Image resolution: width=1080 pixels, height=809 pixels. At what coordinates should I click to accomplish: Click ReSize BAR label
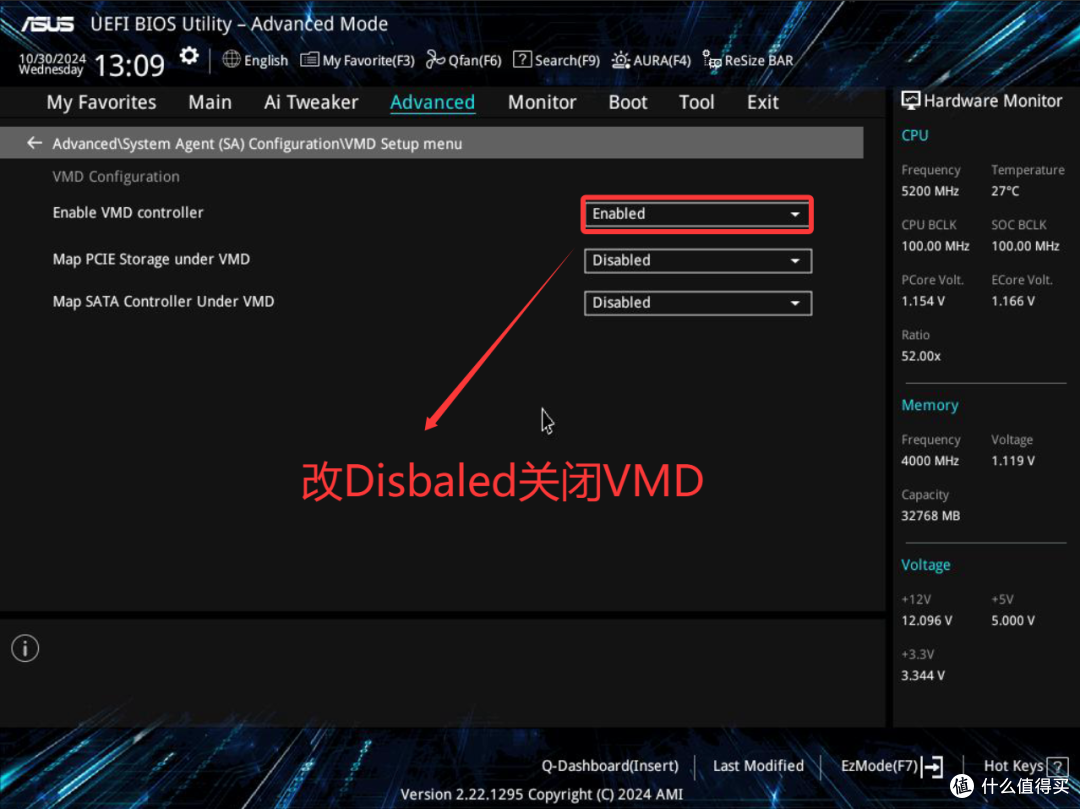[x=759, y=61]
